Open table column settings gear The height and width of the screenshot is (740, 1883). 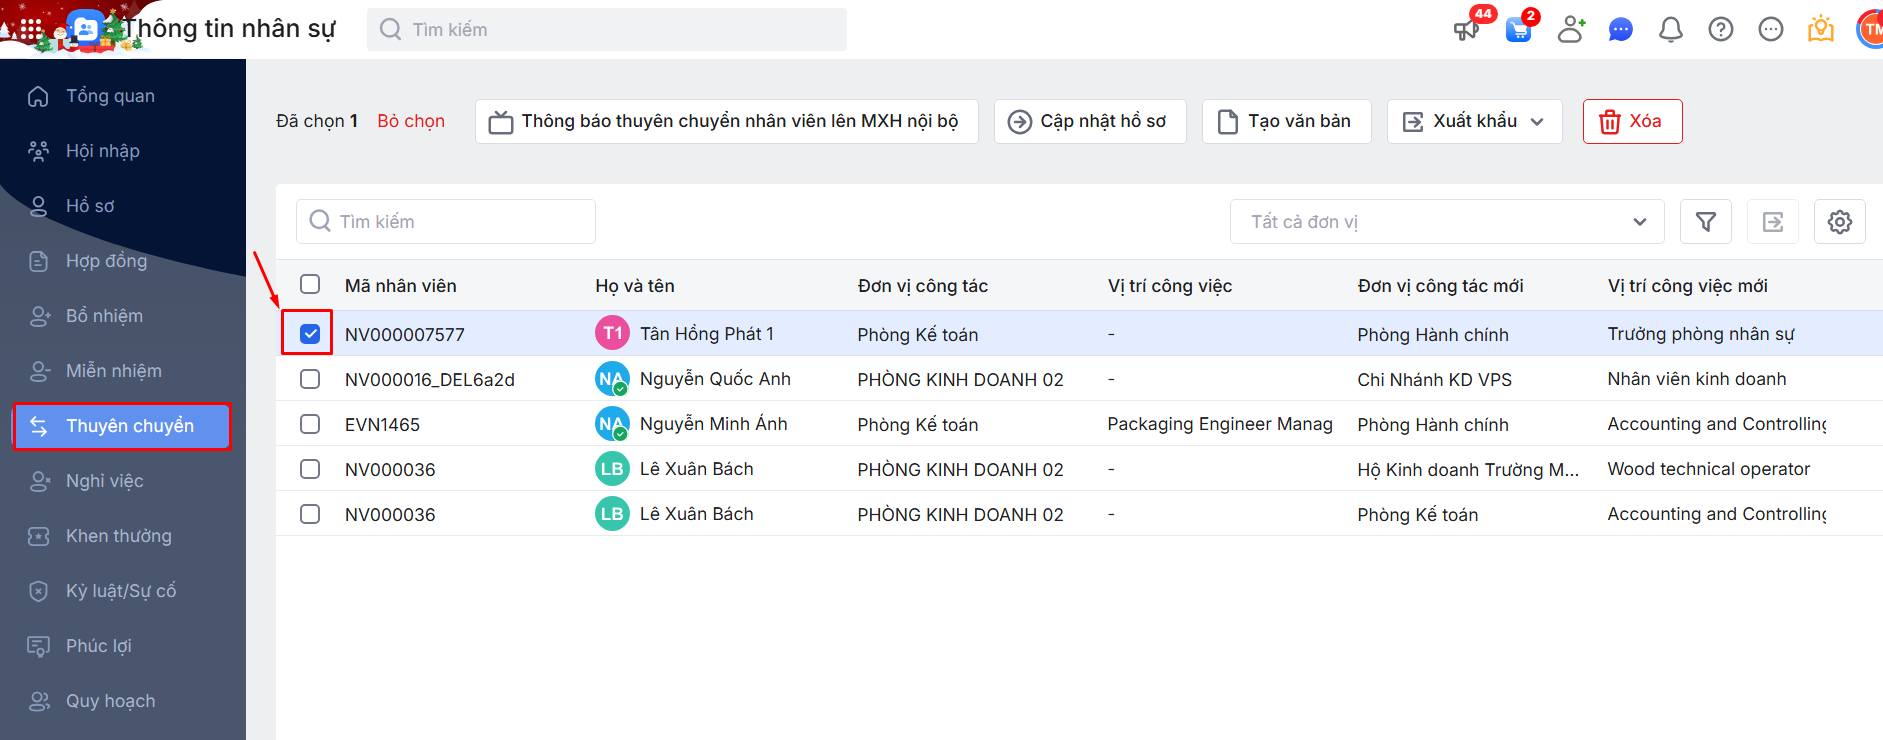[x=1839, y=222]
